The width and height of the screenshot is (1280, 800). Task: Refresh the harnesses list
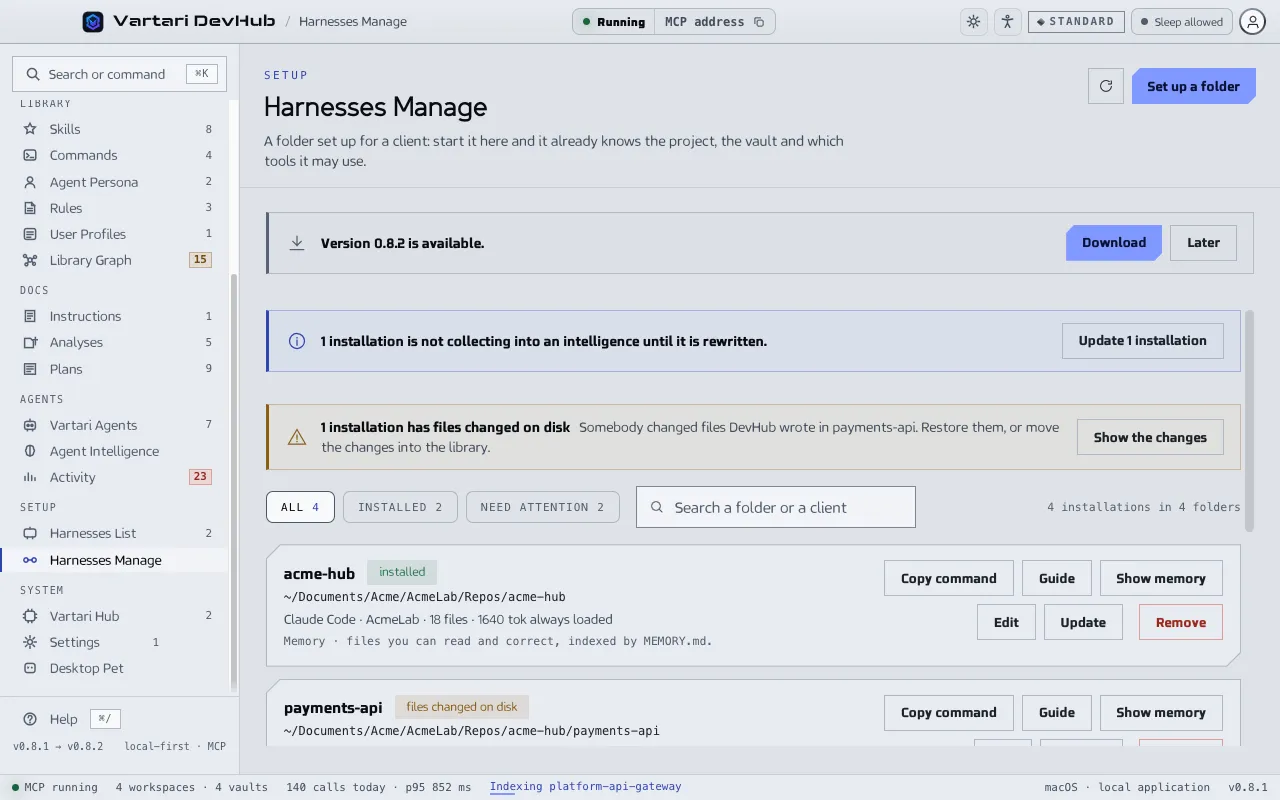point(1106,86)
